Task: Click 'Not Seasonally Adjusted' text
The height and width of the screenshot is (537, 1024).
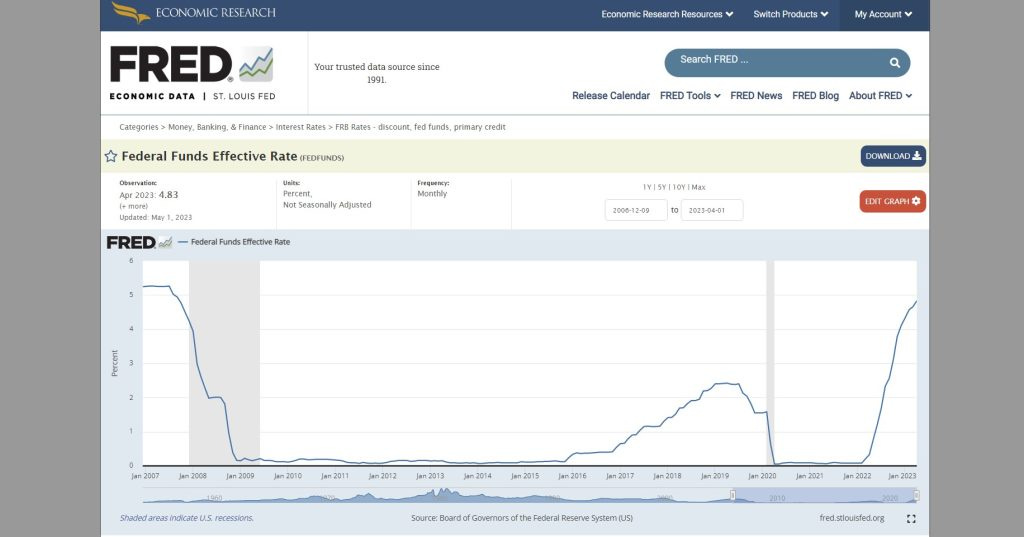Action: (327, 205)
